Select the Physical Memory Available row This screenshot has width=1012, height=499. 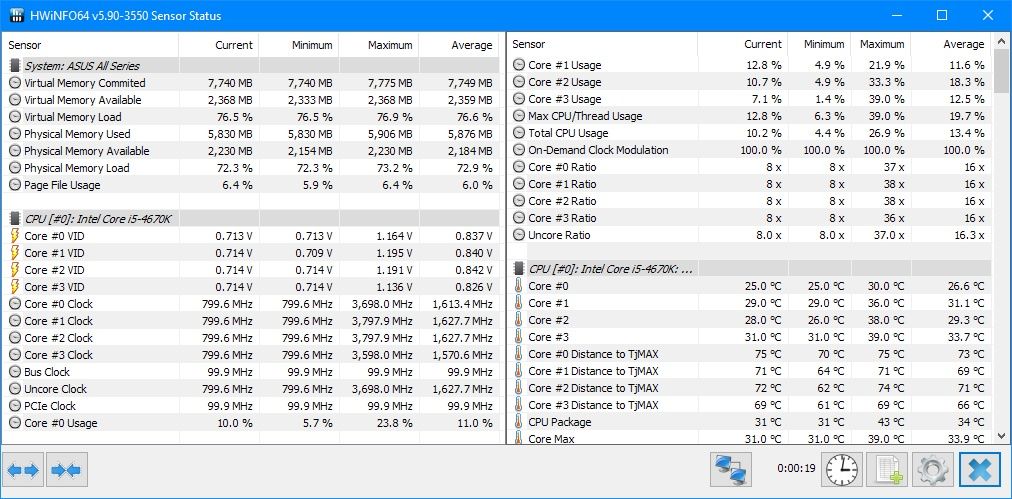point(251,151)
